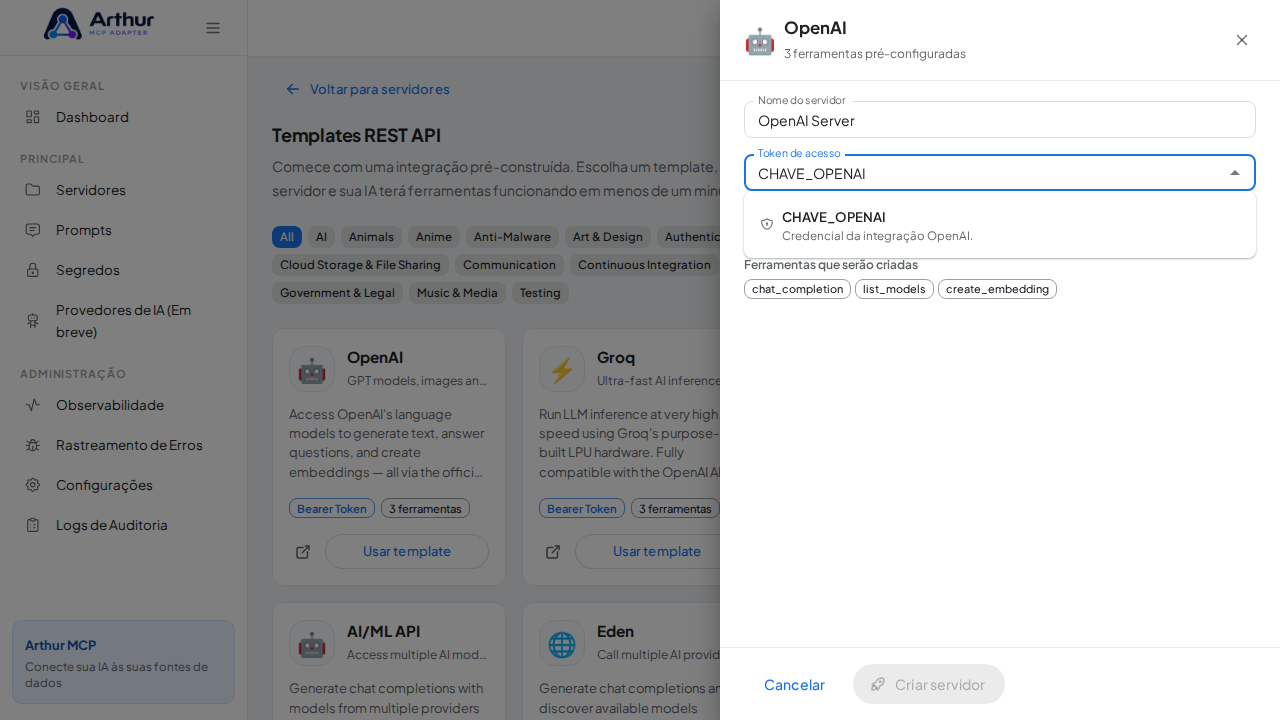The image size is (1280, 720).
Task: Click the Nome do servidor input field
Action: (x=1000, y=120)
